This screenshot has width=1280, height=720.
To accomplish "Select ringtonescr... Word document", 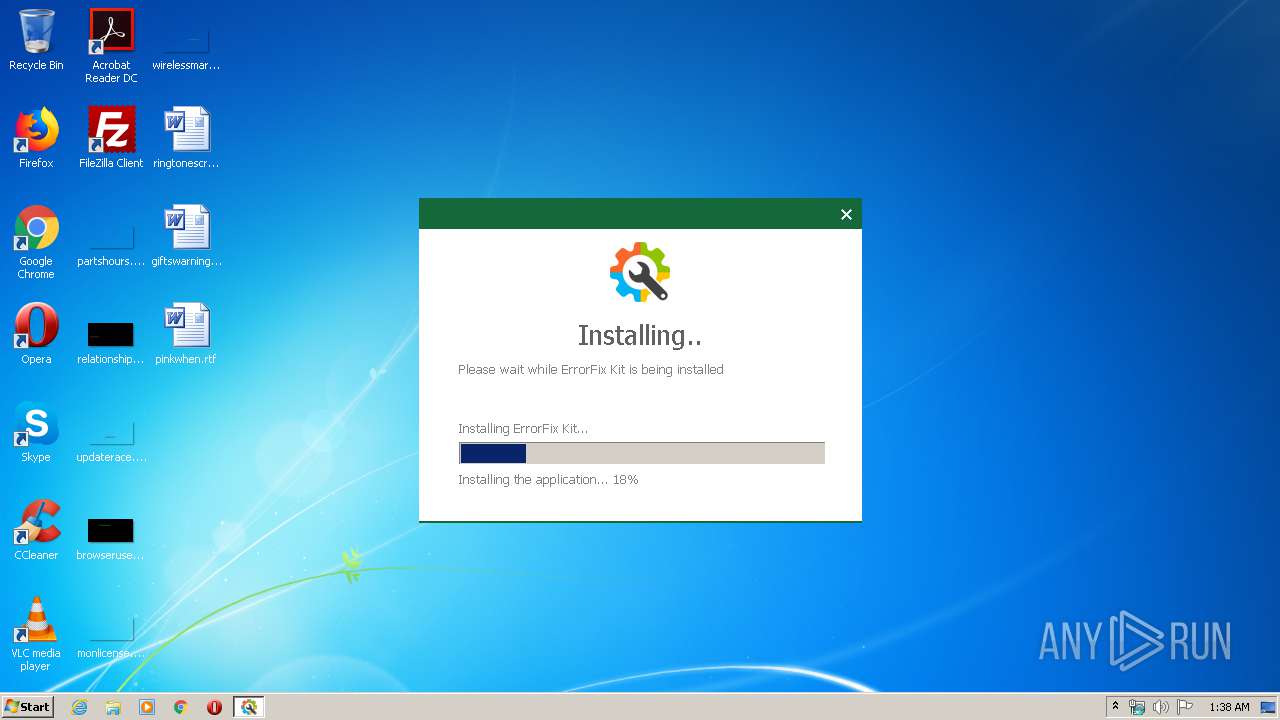I will [x=186, y=138].
